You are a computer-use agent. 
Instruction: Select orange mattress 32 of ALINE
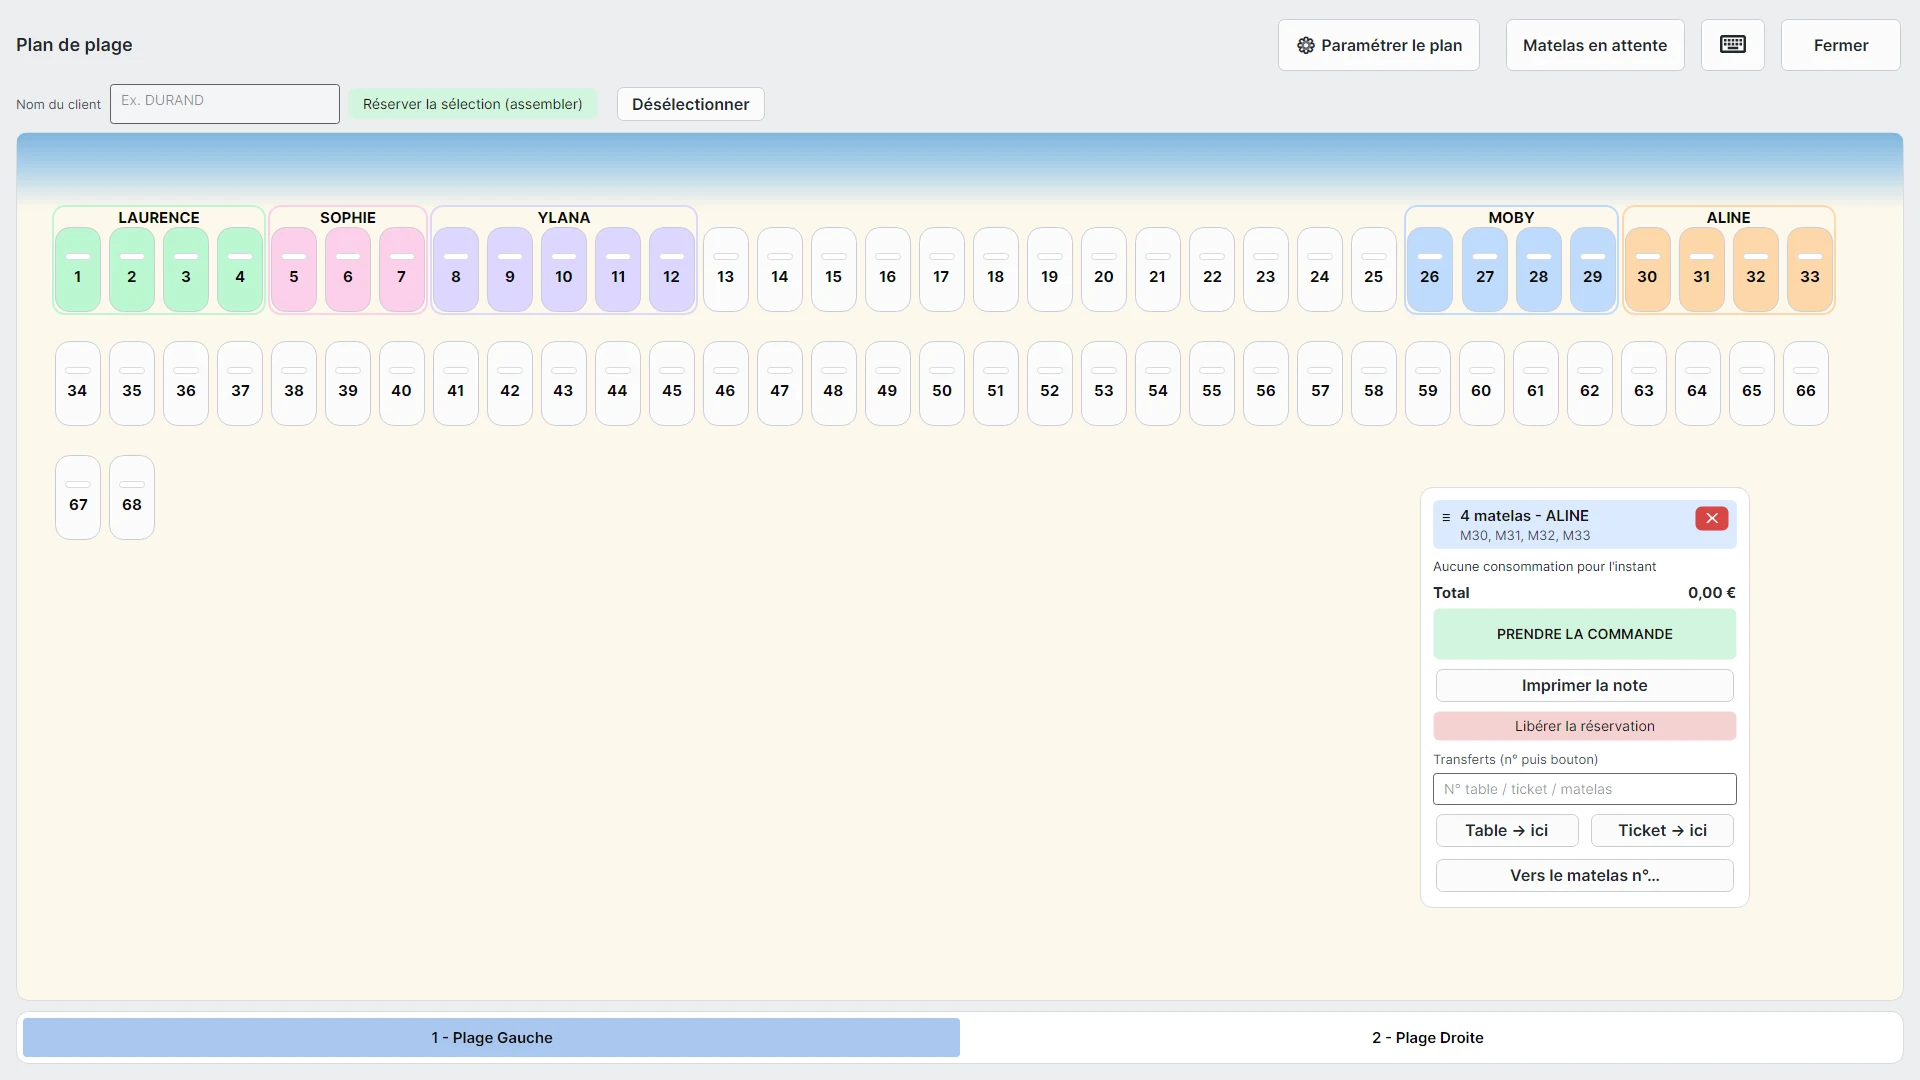click(1756, 269)
